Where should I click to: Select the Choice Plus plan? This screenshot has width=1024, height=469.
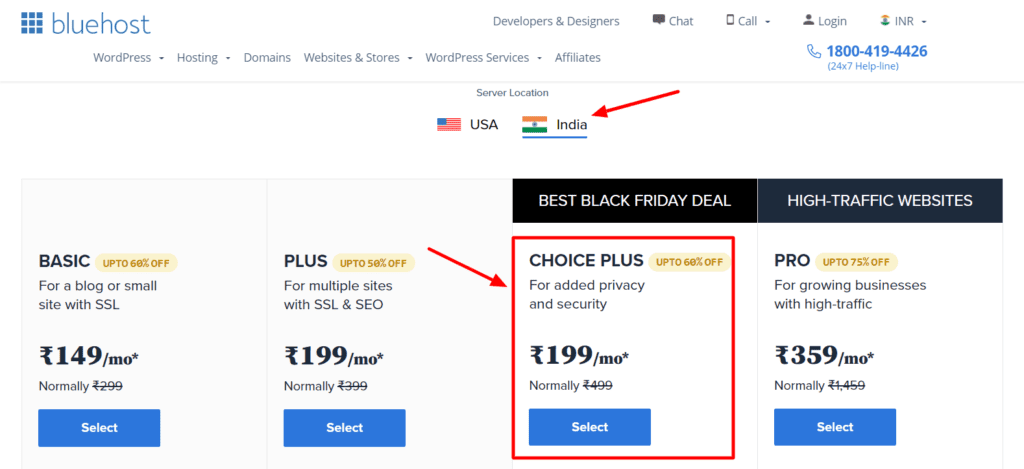coord(589,427)
